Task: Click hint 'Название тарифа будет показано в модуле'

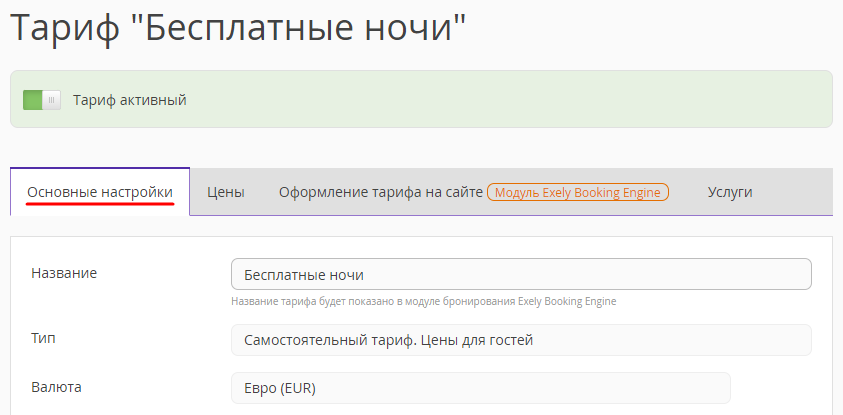Action: pos(424,301)
